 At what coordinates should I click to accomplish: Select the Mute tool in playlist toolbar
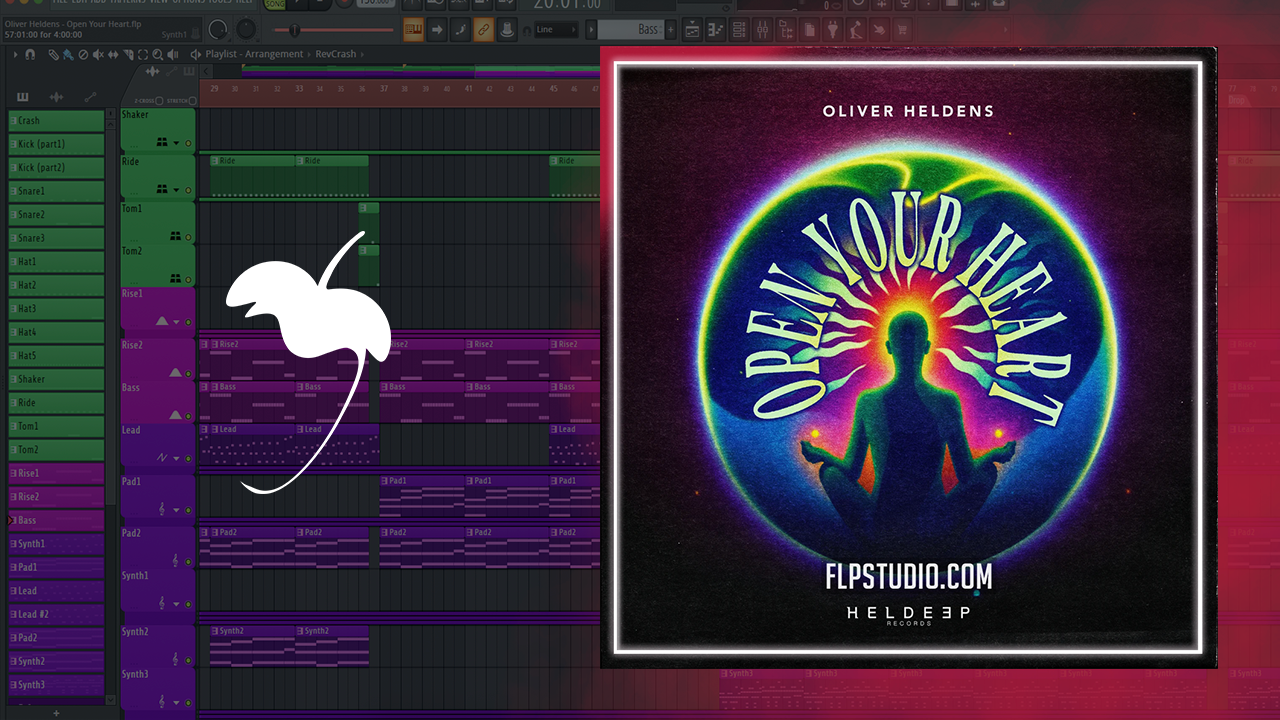coord(97,54)
